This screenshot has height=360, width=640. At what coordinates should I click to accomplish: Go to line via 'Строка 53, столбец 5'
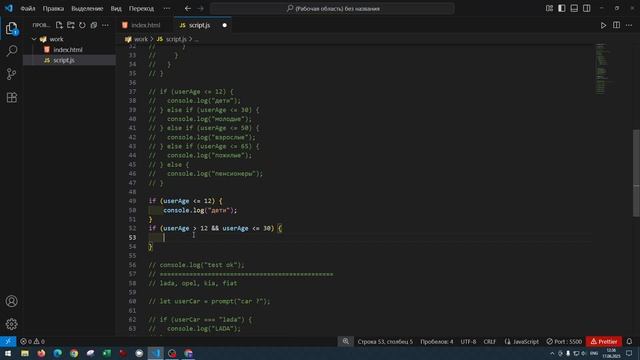385,341
